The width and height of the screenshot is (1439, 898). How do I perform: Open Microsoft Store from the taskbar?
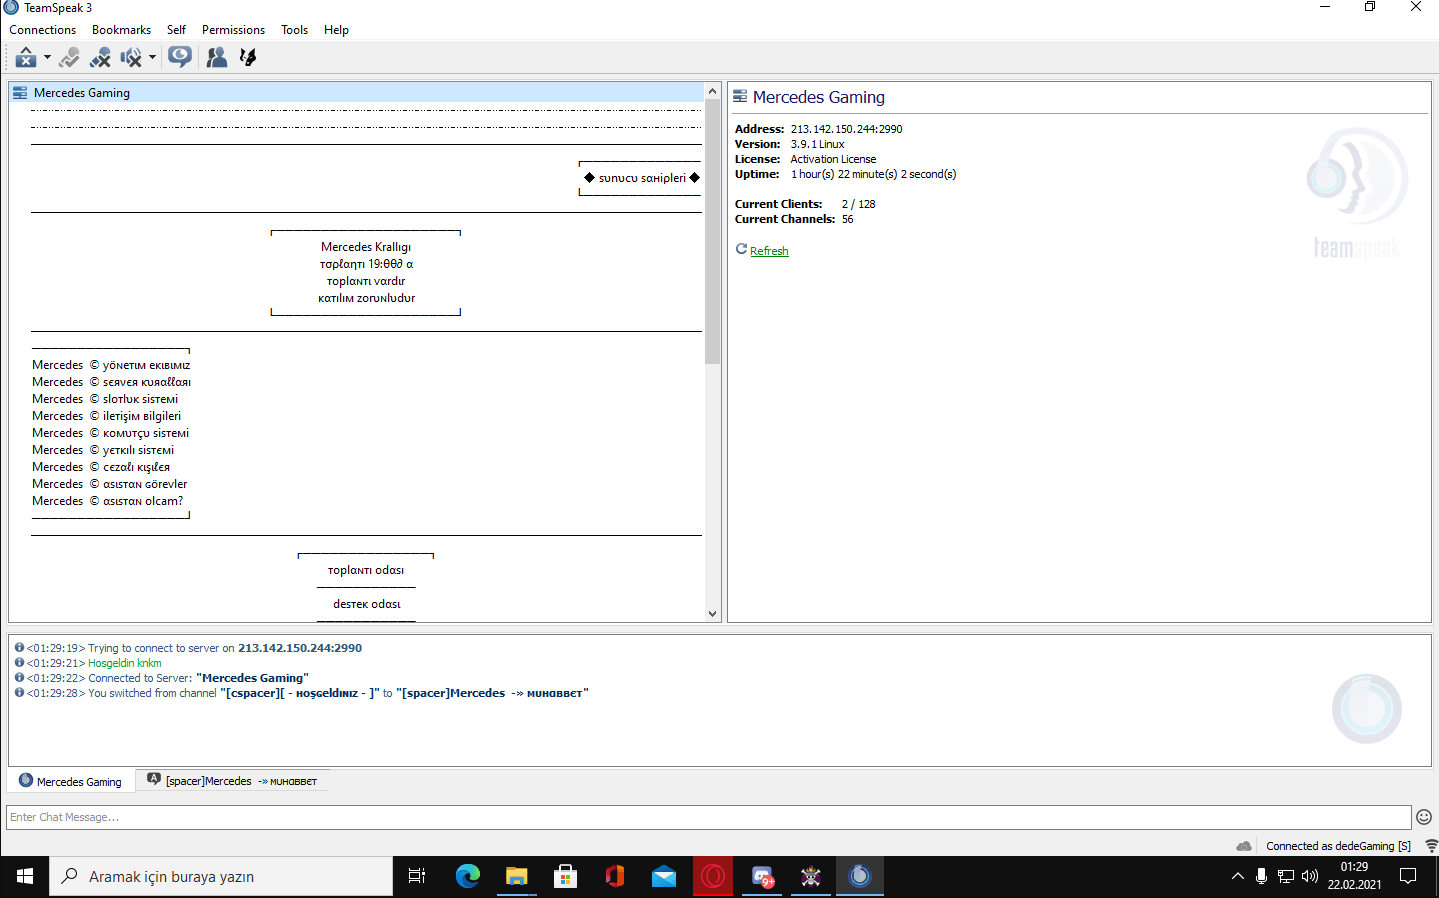[x=565, y=877]
